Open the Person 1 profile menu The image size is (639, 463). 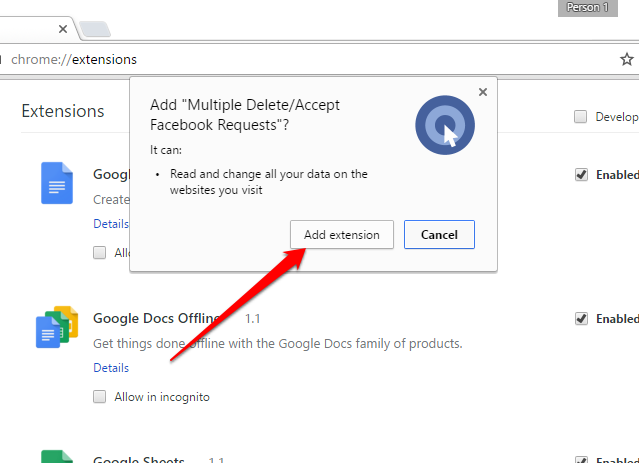(x=588, y=8)
